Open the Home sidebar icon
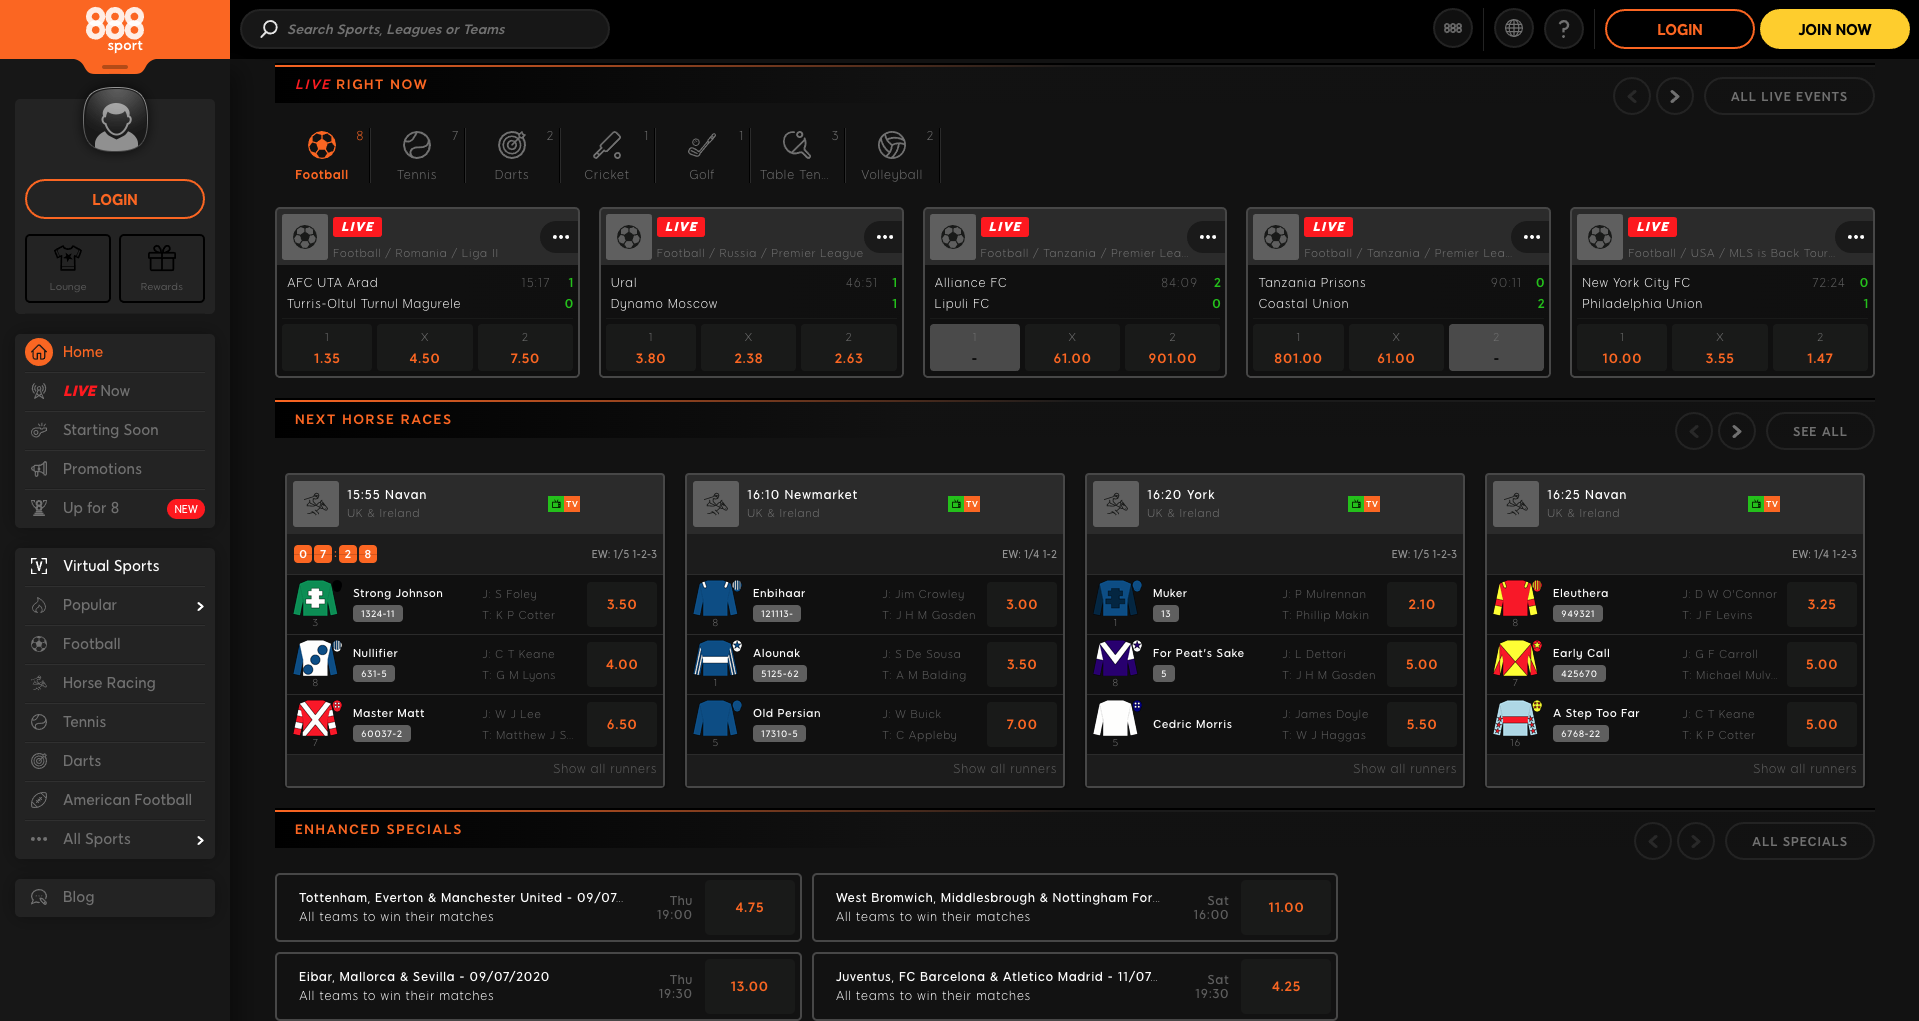 point(39,352)
